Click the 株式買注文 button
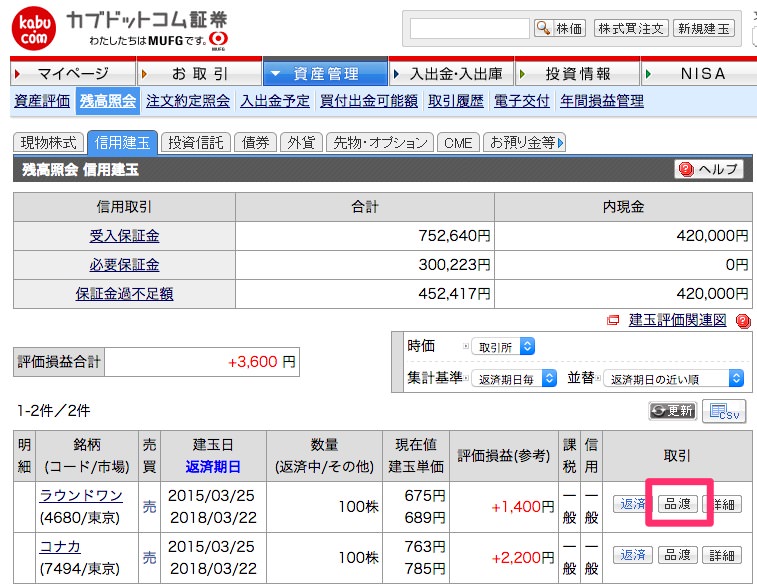This screenshot has width=757, height=584. pyautogui.click(x=631, y=28)
